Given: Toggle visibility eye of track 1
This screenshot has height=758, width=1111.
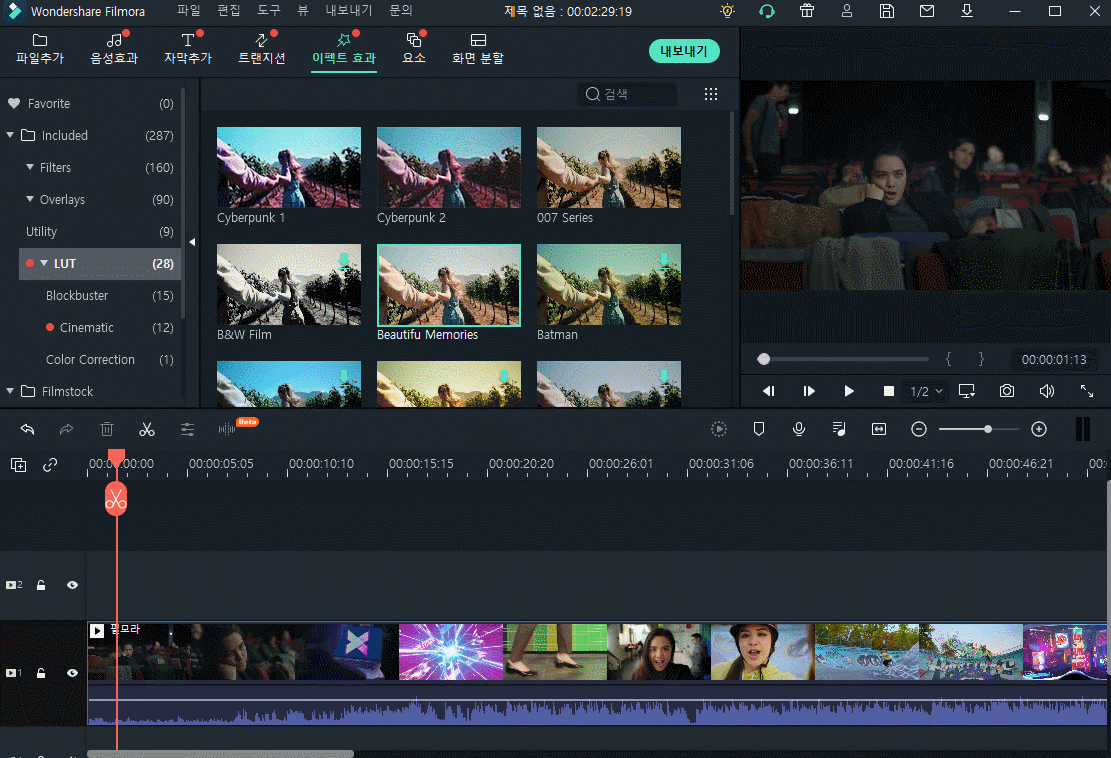Looking at the screenshot, I should point(72,673).
